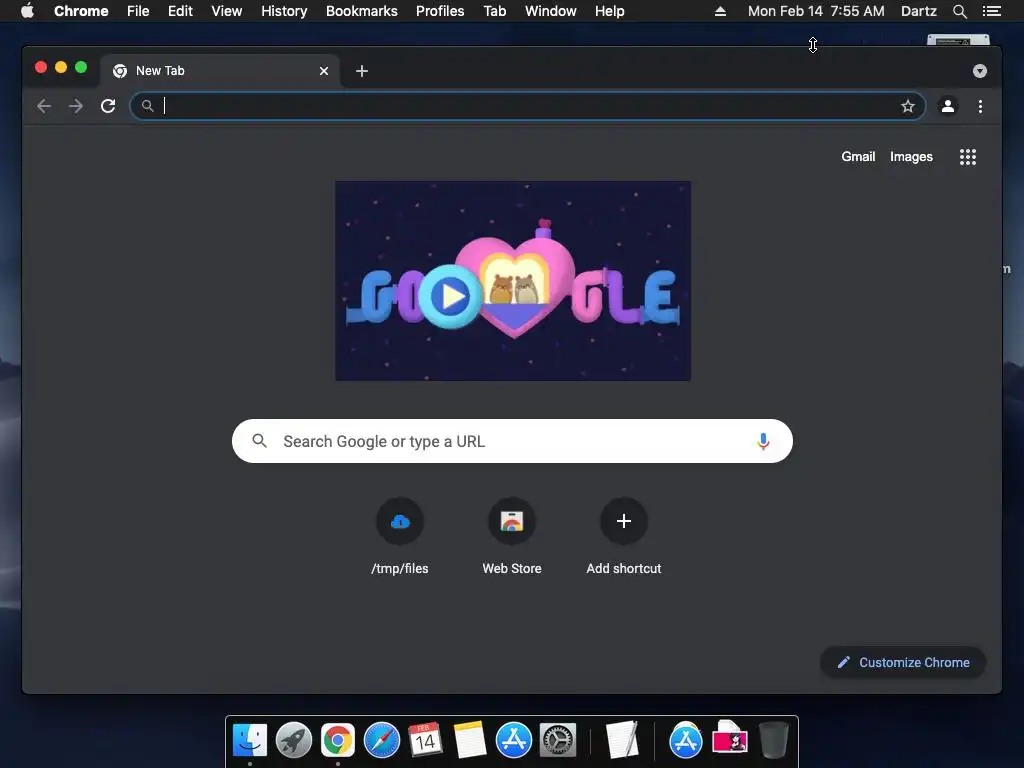1024x768 pixels.
Task: Click the back navigation arrow
Action: [44, 106]
